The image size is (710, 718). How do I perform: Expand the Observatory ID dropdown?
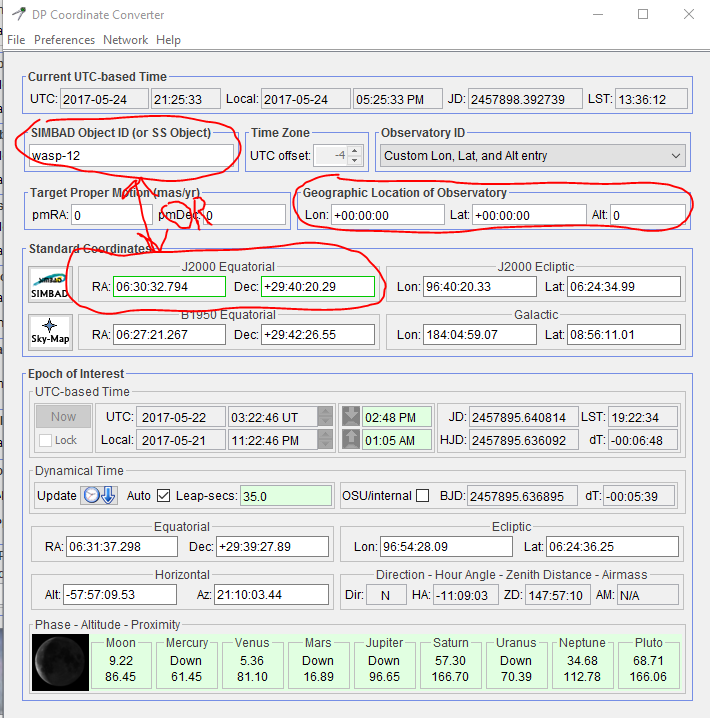(676, 156)
